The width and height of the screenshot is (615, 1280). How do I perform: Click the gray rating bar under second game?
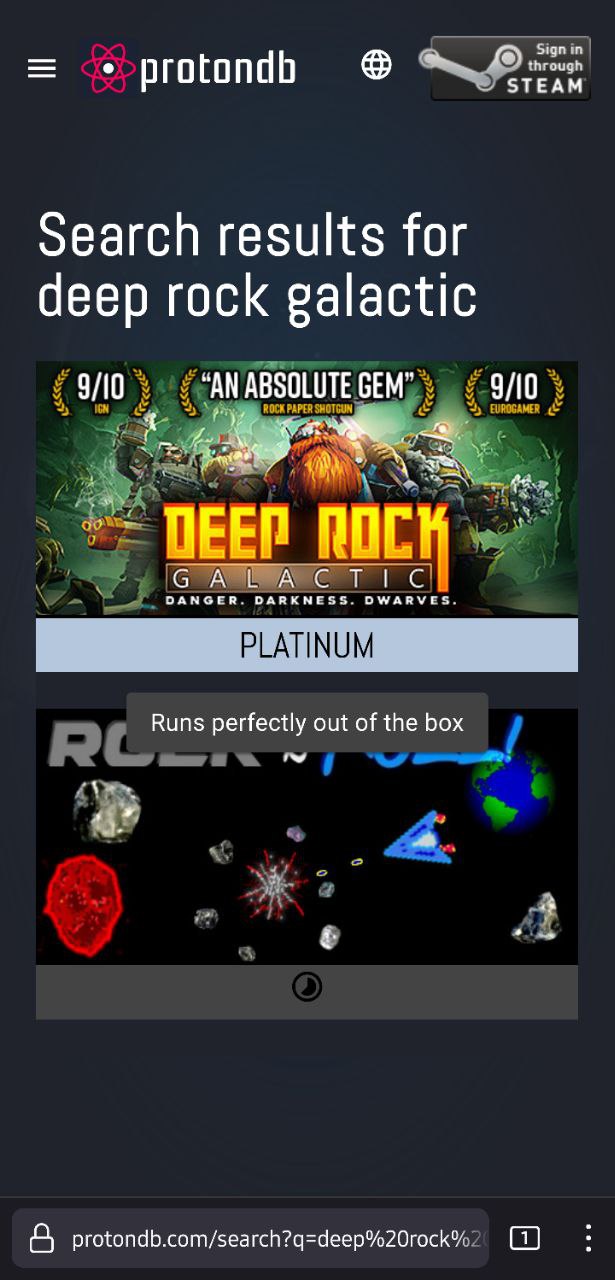coord(307,992)
